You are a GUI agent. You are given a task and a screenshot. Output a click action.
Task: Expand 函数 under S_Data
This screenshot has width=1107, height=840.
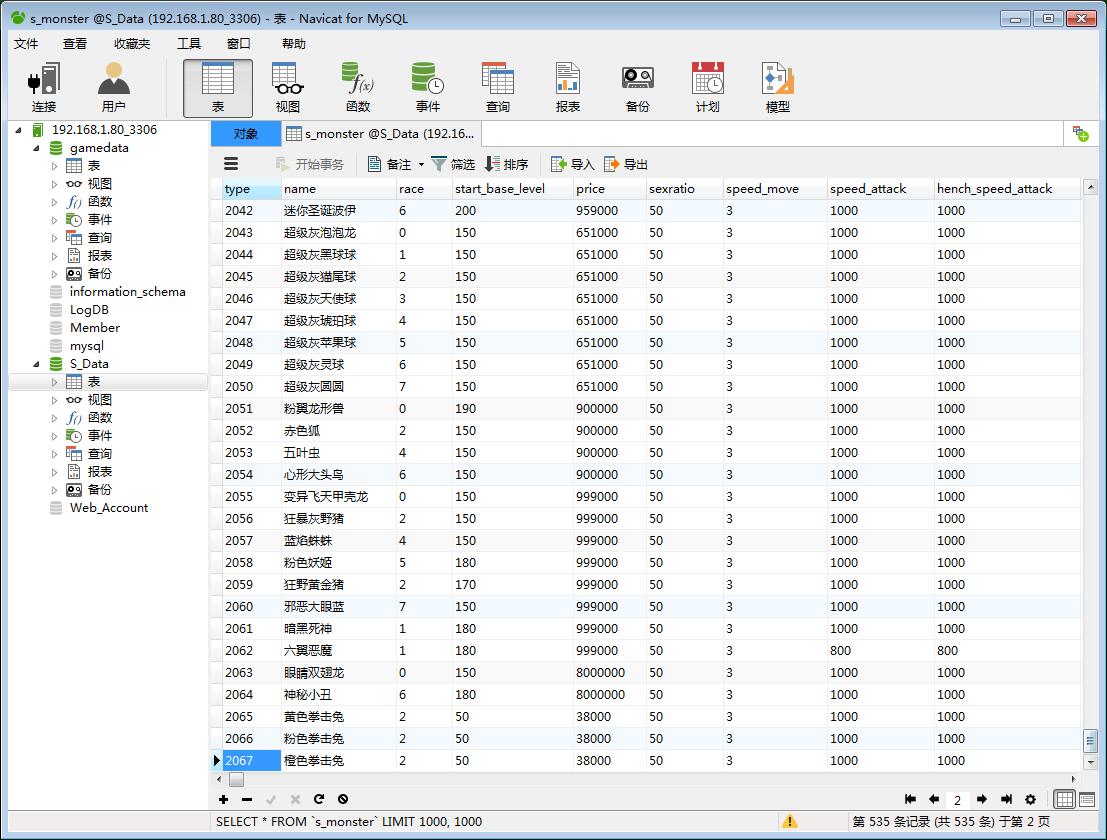point(54,418)
